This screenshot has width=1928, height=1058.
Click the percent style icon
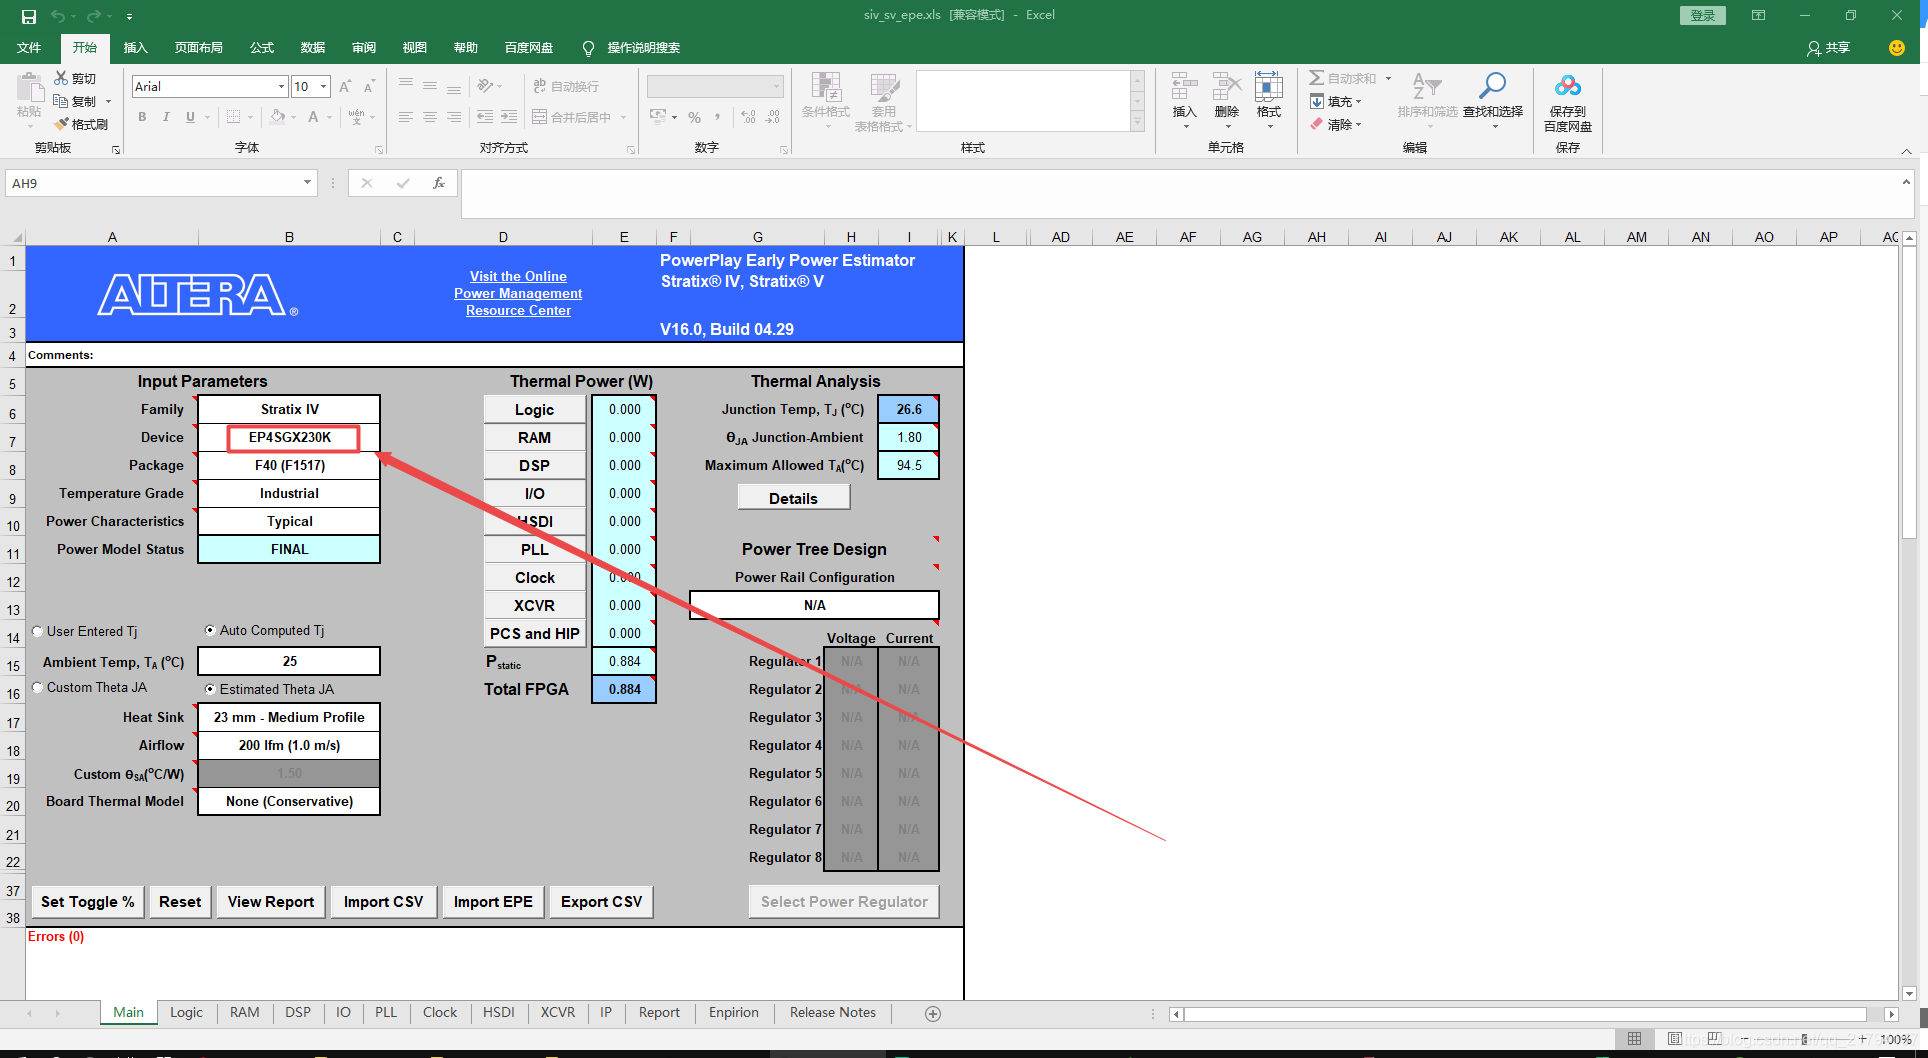pos(694,117)
